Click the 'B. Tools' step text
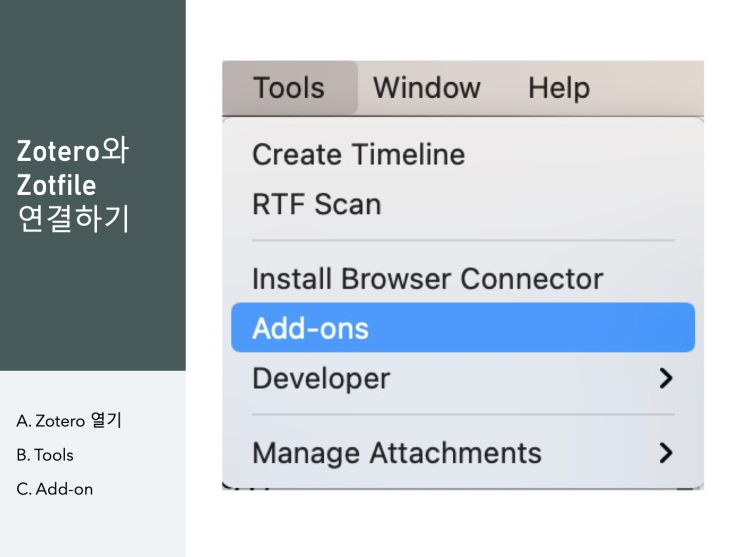Image resolution: width=743 pixels, height=557 pixels. tap(45, 455)
